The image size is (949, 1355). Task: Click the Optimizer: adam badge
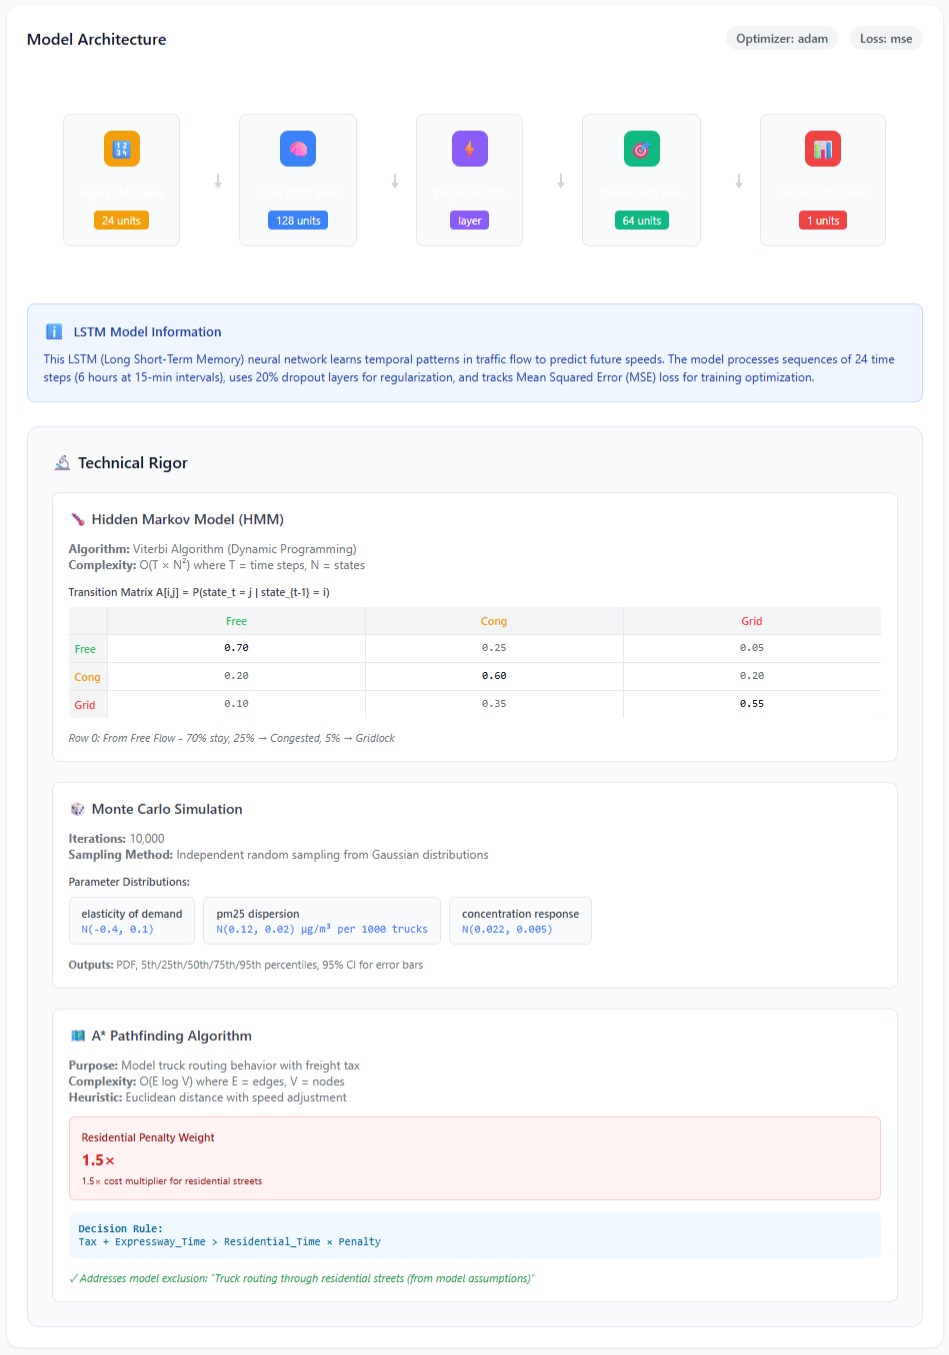click(781, 39)
